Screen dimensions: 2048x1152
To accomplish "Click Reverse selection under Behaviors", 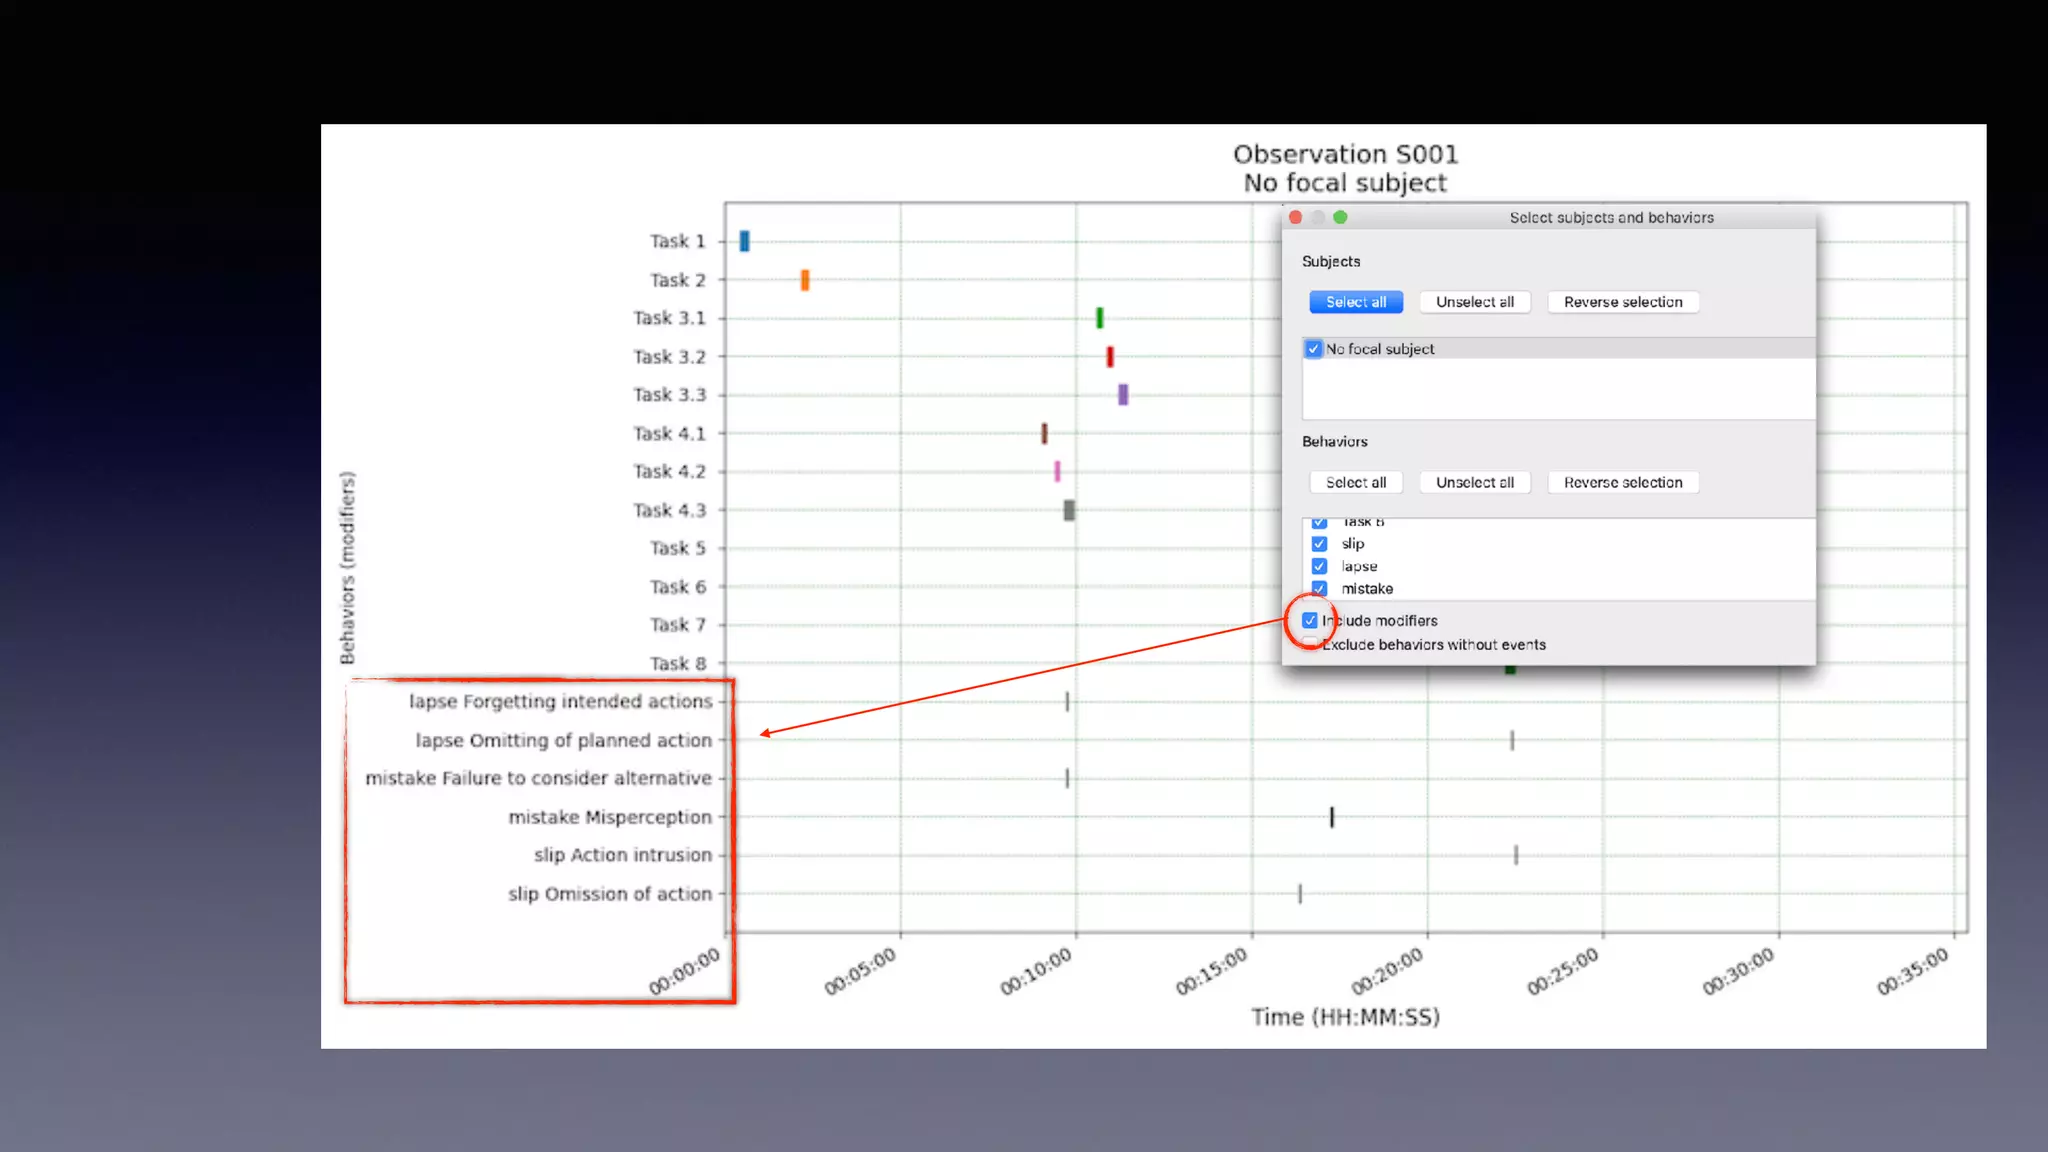I will (1622, 482).
